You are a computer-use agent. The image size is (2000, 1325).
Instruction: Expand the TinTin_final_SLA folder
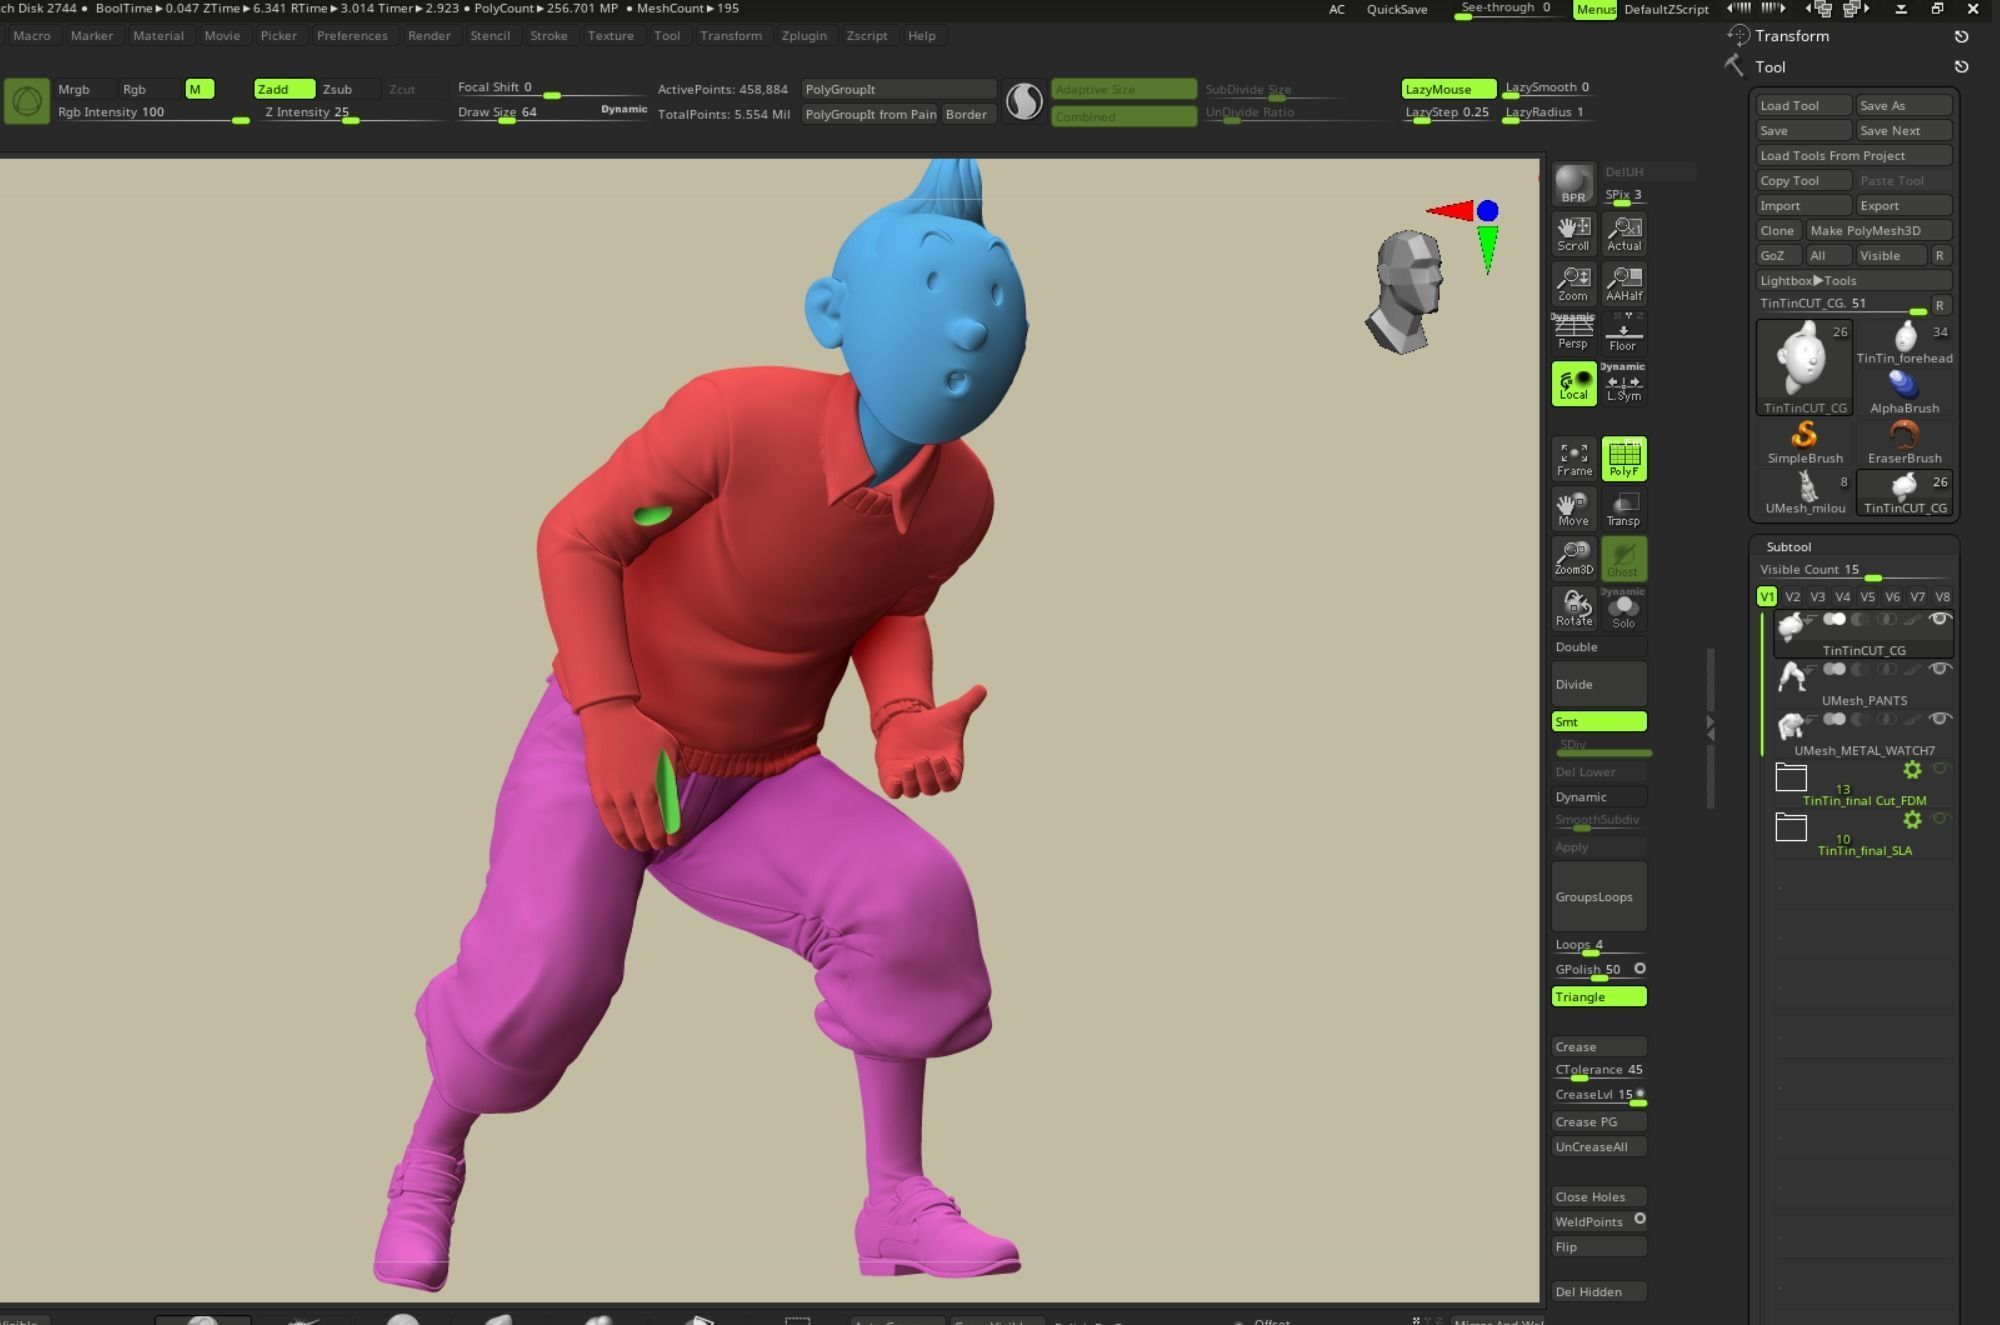pos(1791,827)
